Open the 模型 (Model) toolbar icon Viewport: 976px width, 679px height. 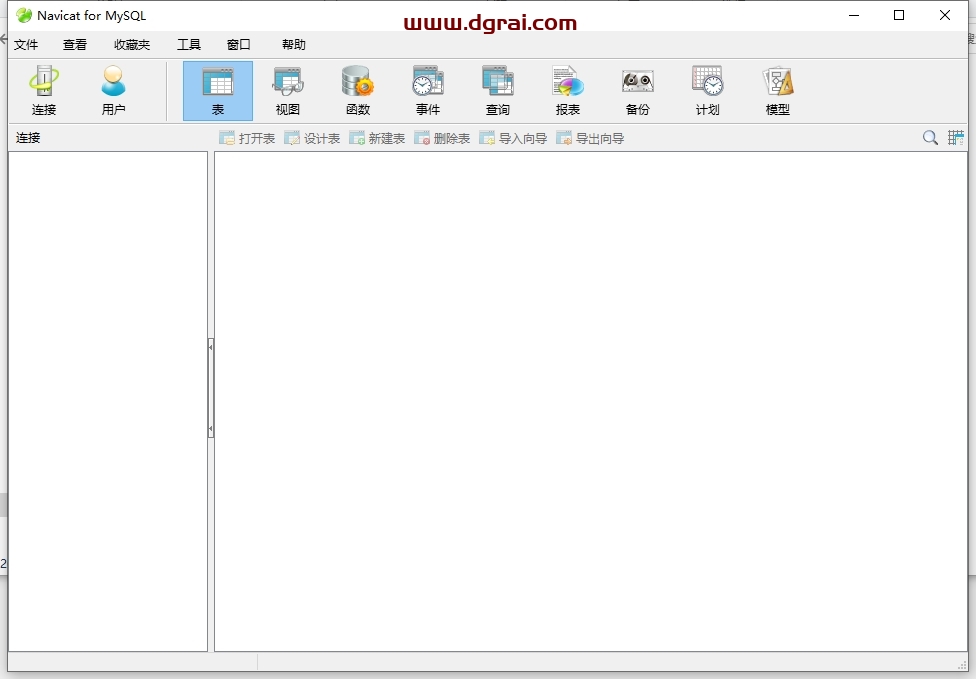point(777,91)
